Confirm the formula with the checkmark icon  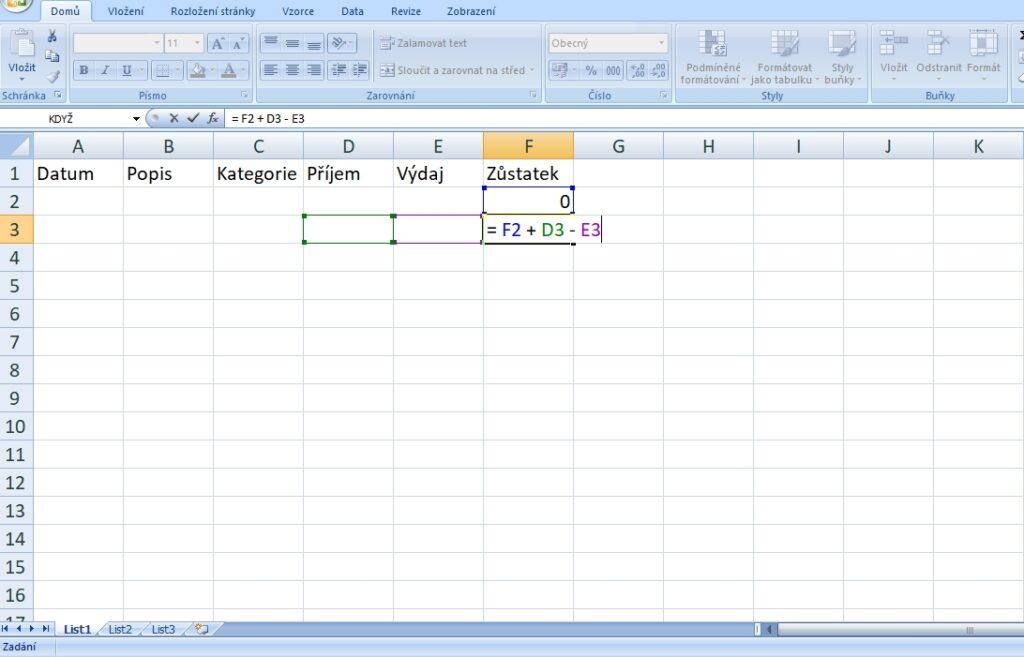pyautogui.click(x=193, y=118)
